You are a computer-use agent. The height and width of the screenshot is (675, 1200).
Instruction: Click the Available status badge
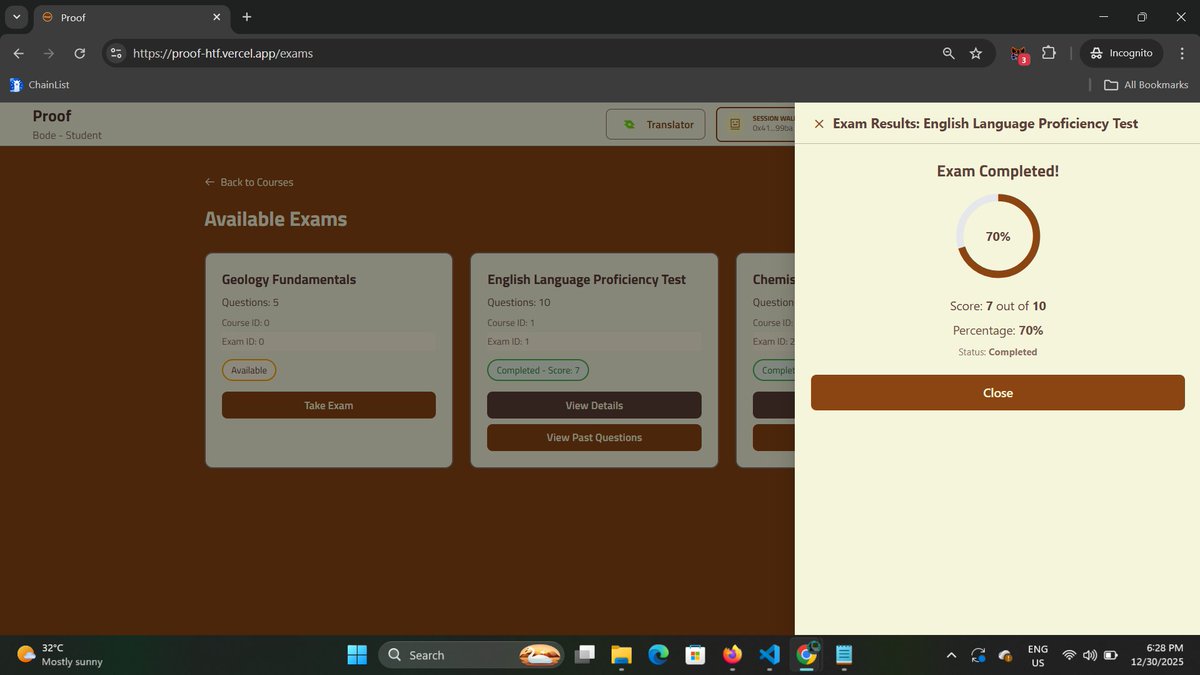249,370
